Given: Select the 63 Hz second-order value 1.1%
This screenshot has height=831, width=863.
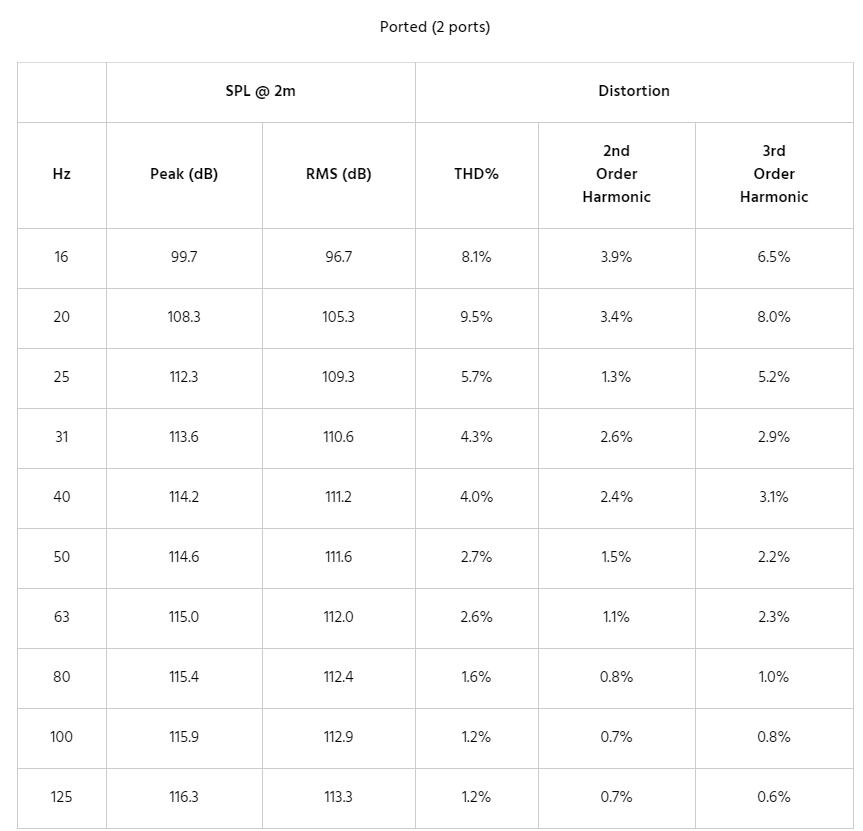Looking at the screenshot, I should click(x=616, y=617).
